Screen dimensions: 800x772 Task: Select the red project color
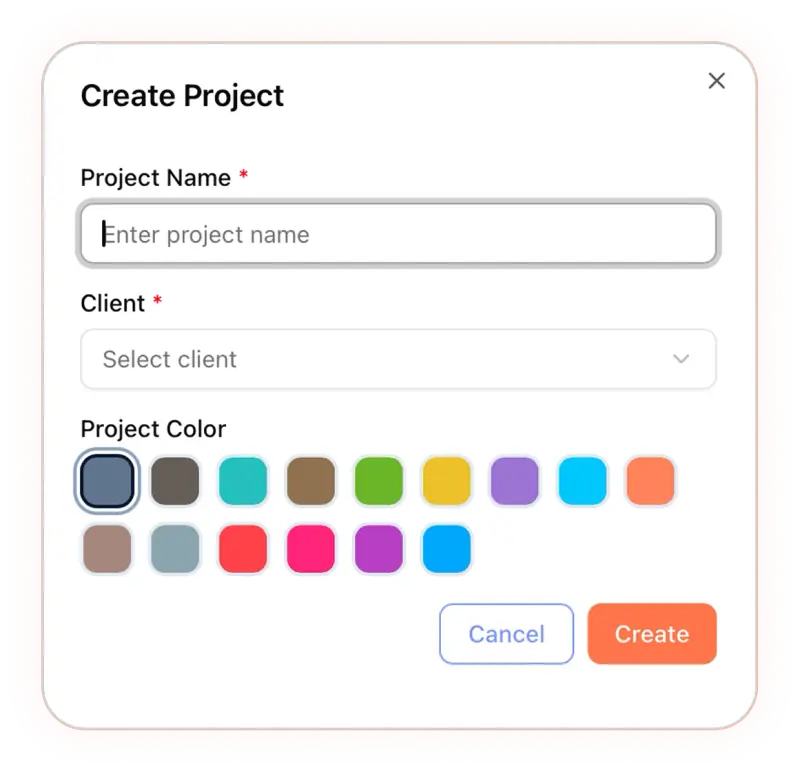243,549
